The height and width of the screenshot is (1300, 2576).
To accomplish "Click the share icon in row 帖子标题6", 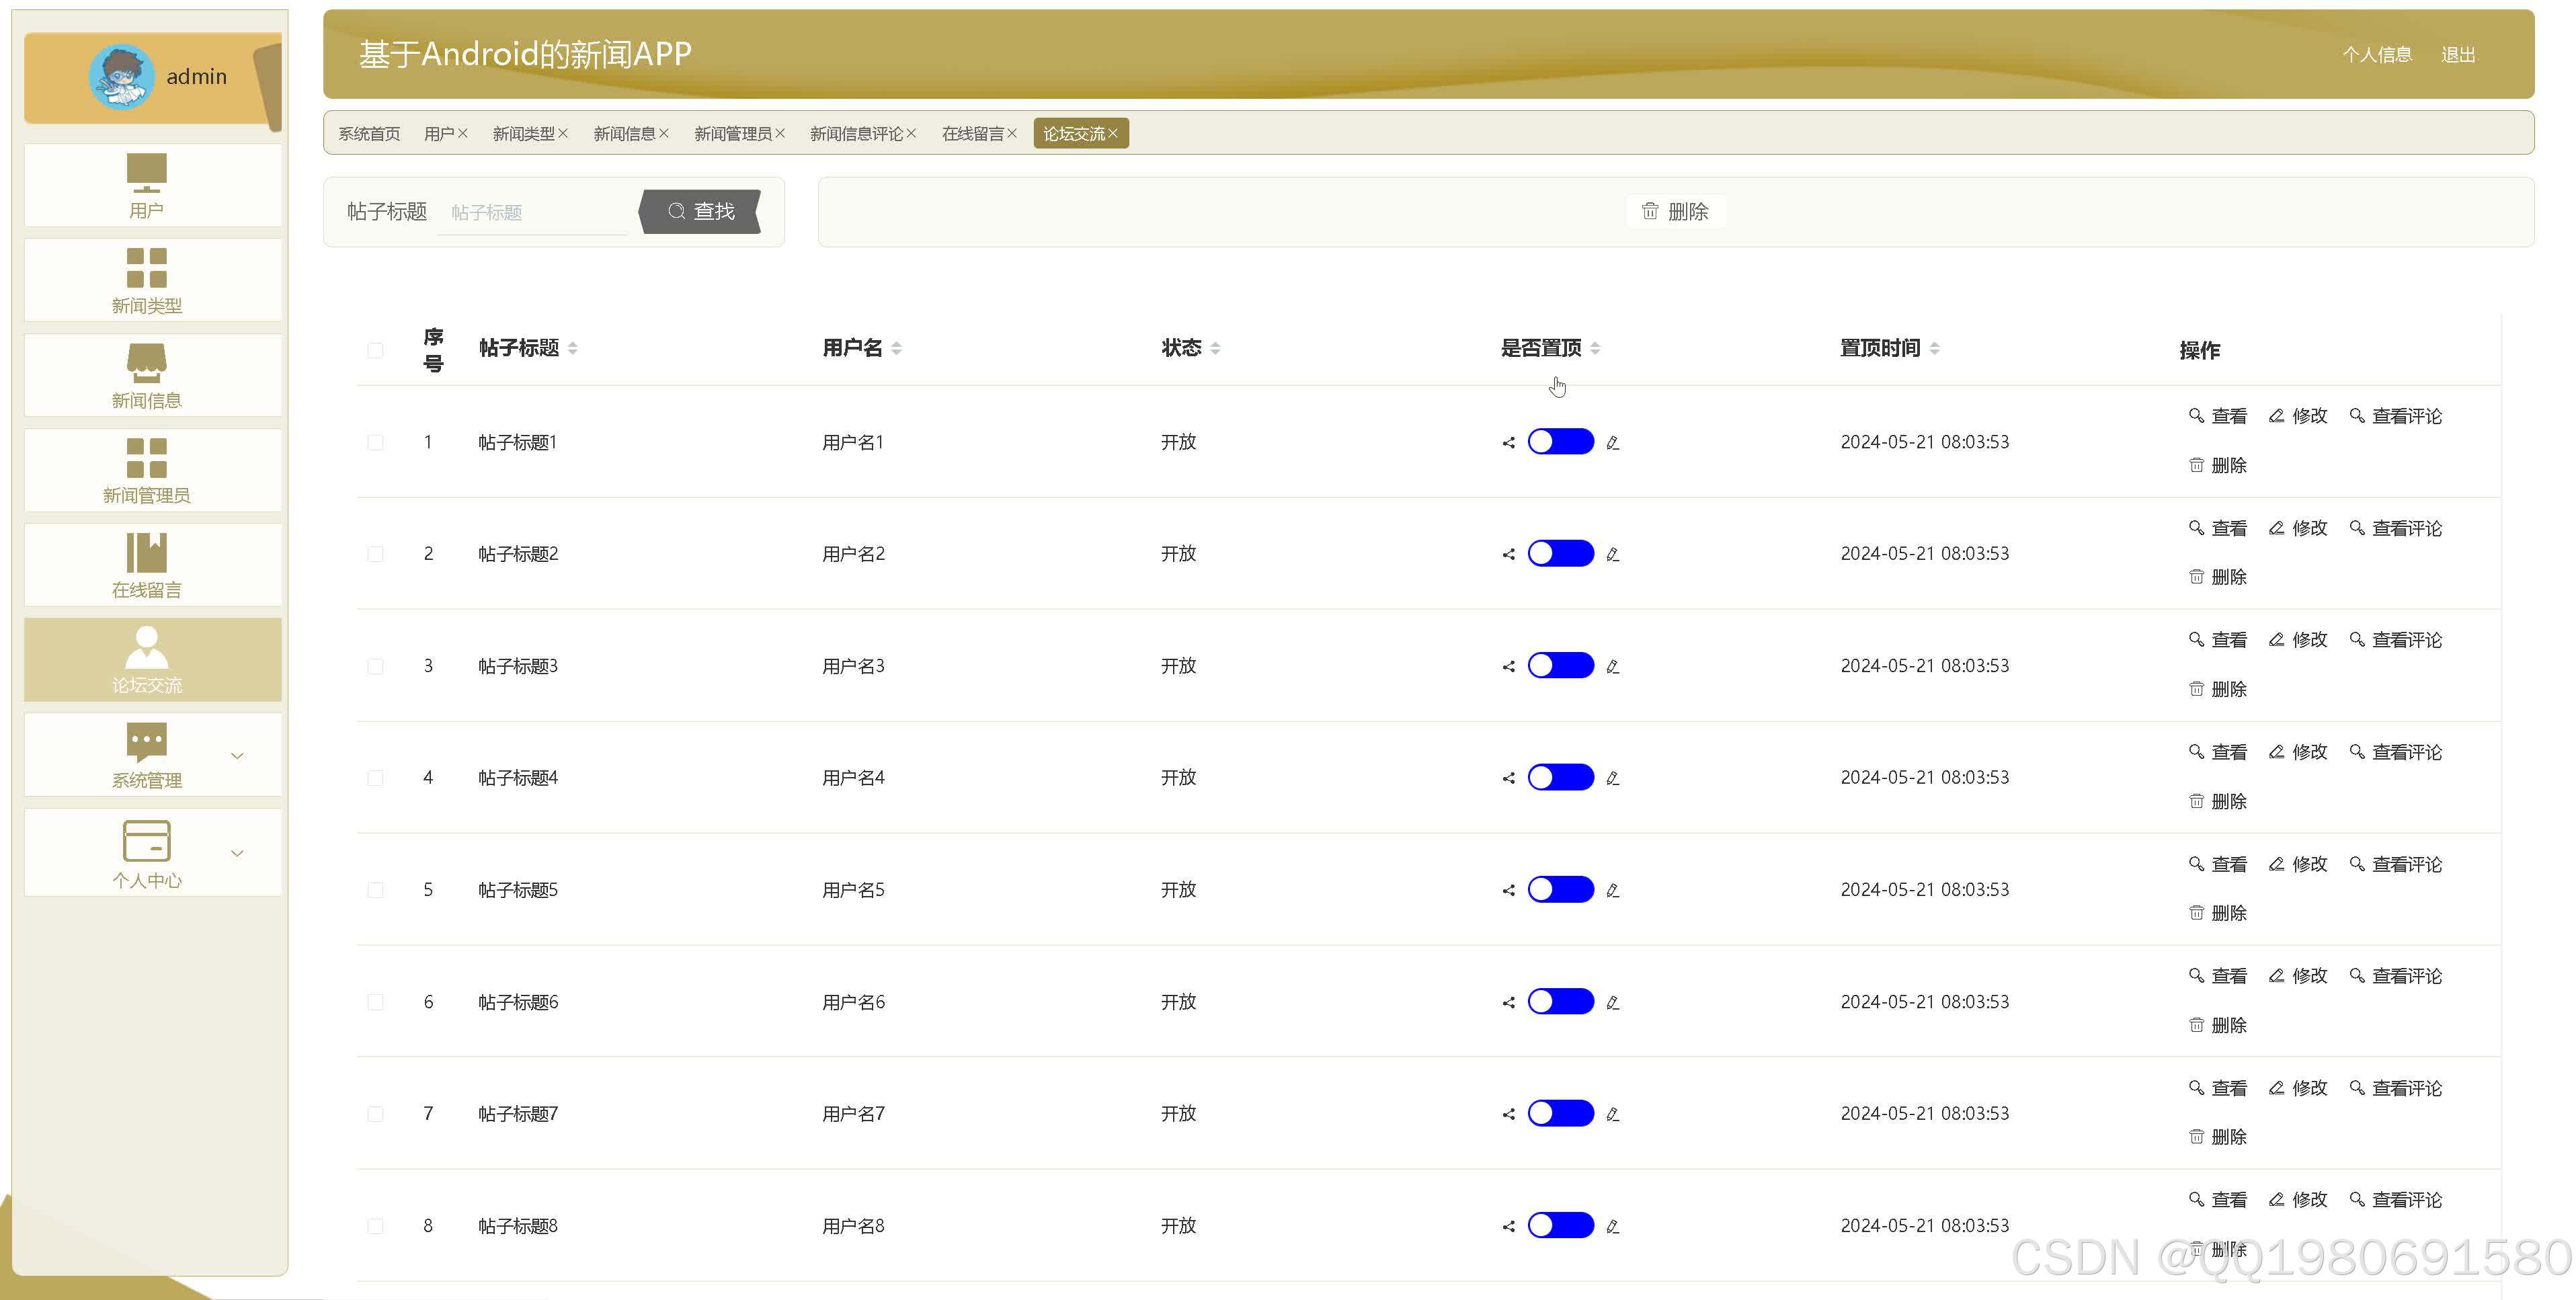I will click(1508, 1002).
